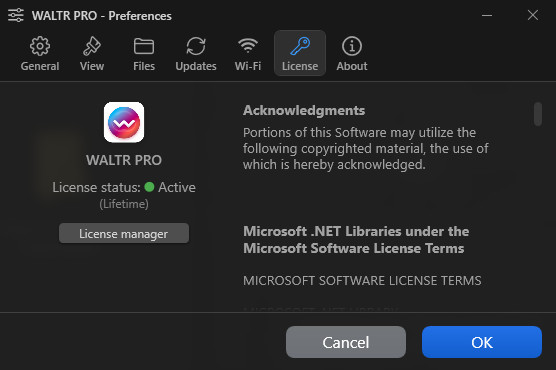Close the Preferences window
The height and width of the screenshot is (370, 556).
(x=533, y=15)
